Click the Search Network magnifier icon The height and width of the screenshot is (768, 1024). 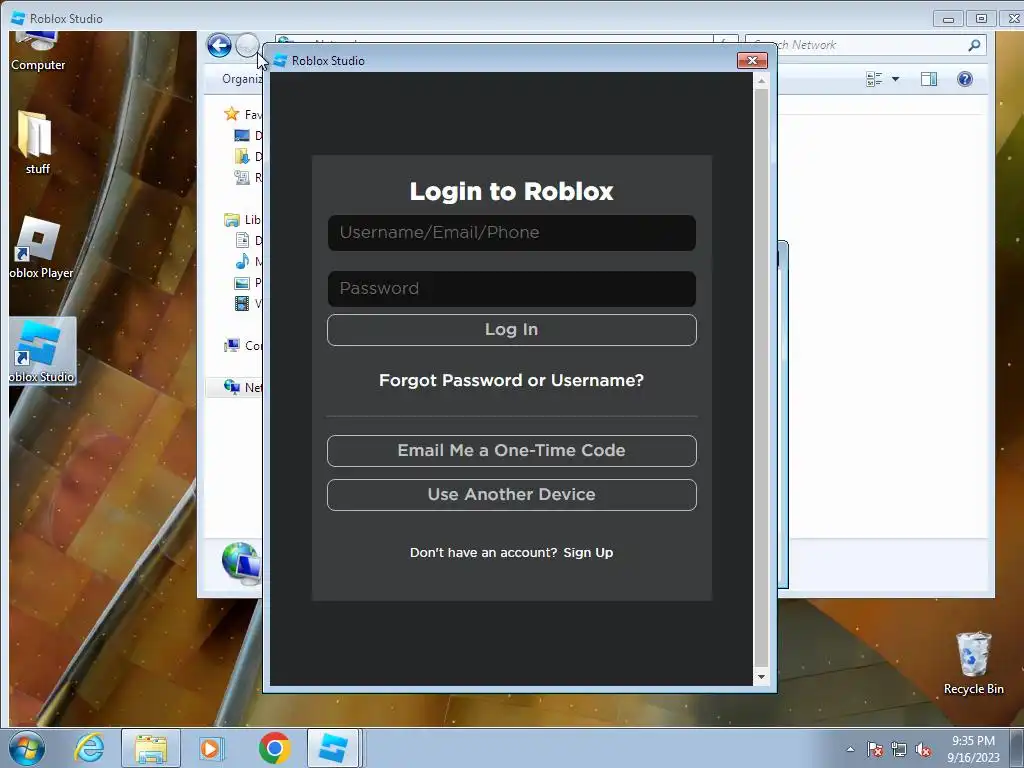[x=974, y=45]
